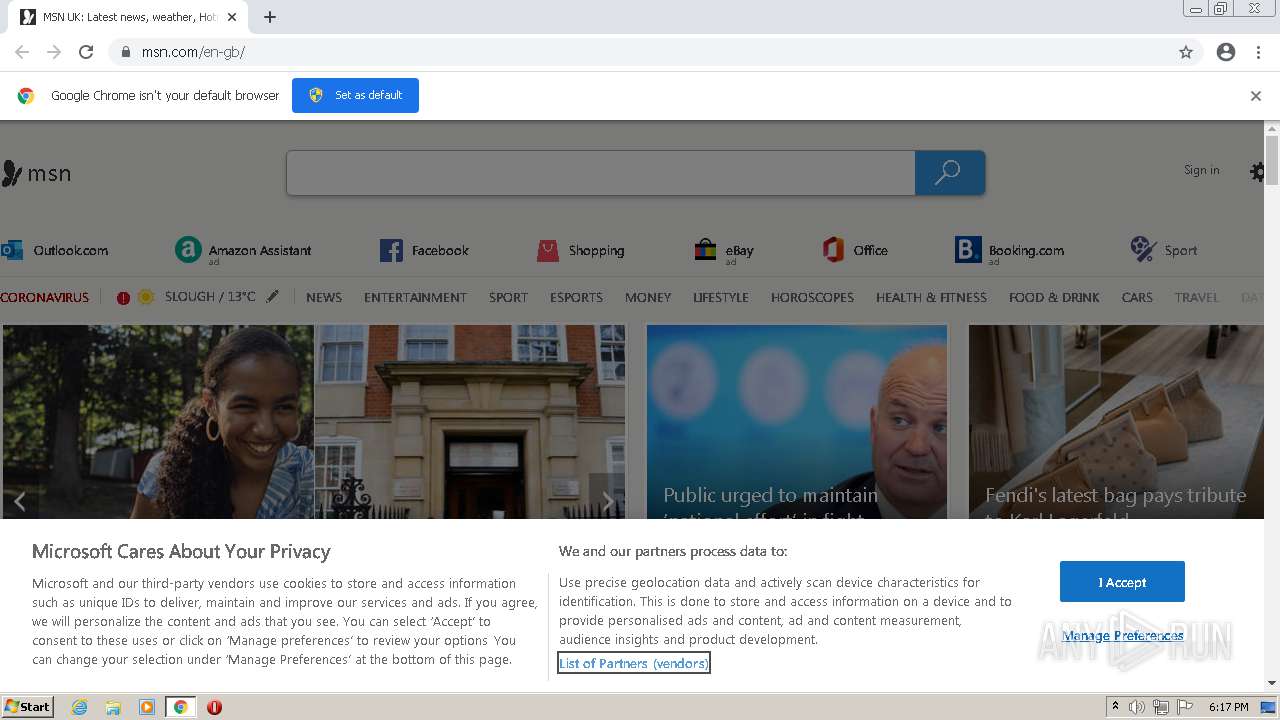Open the Windows Start button
The image size is (1280, 720).
tap(28, 706)
